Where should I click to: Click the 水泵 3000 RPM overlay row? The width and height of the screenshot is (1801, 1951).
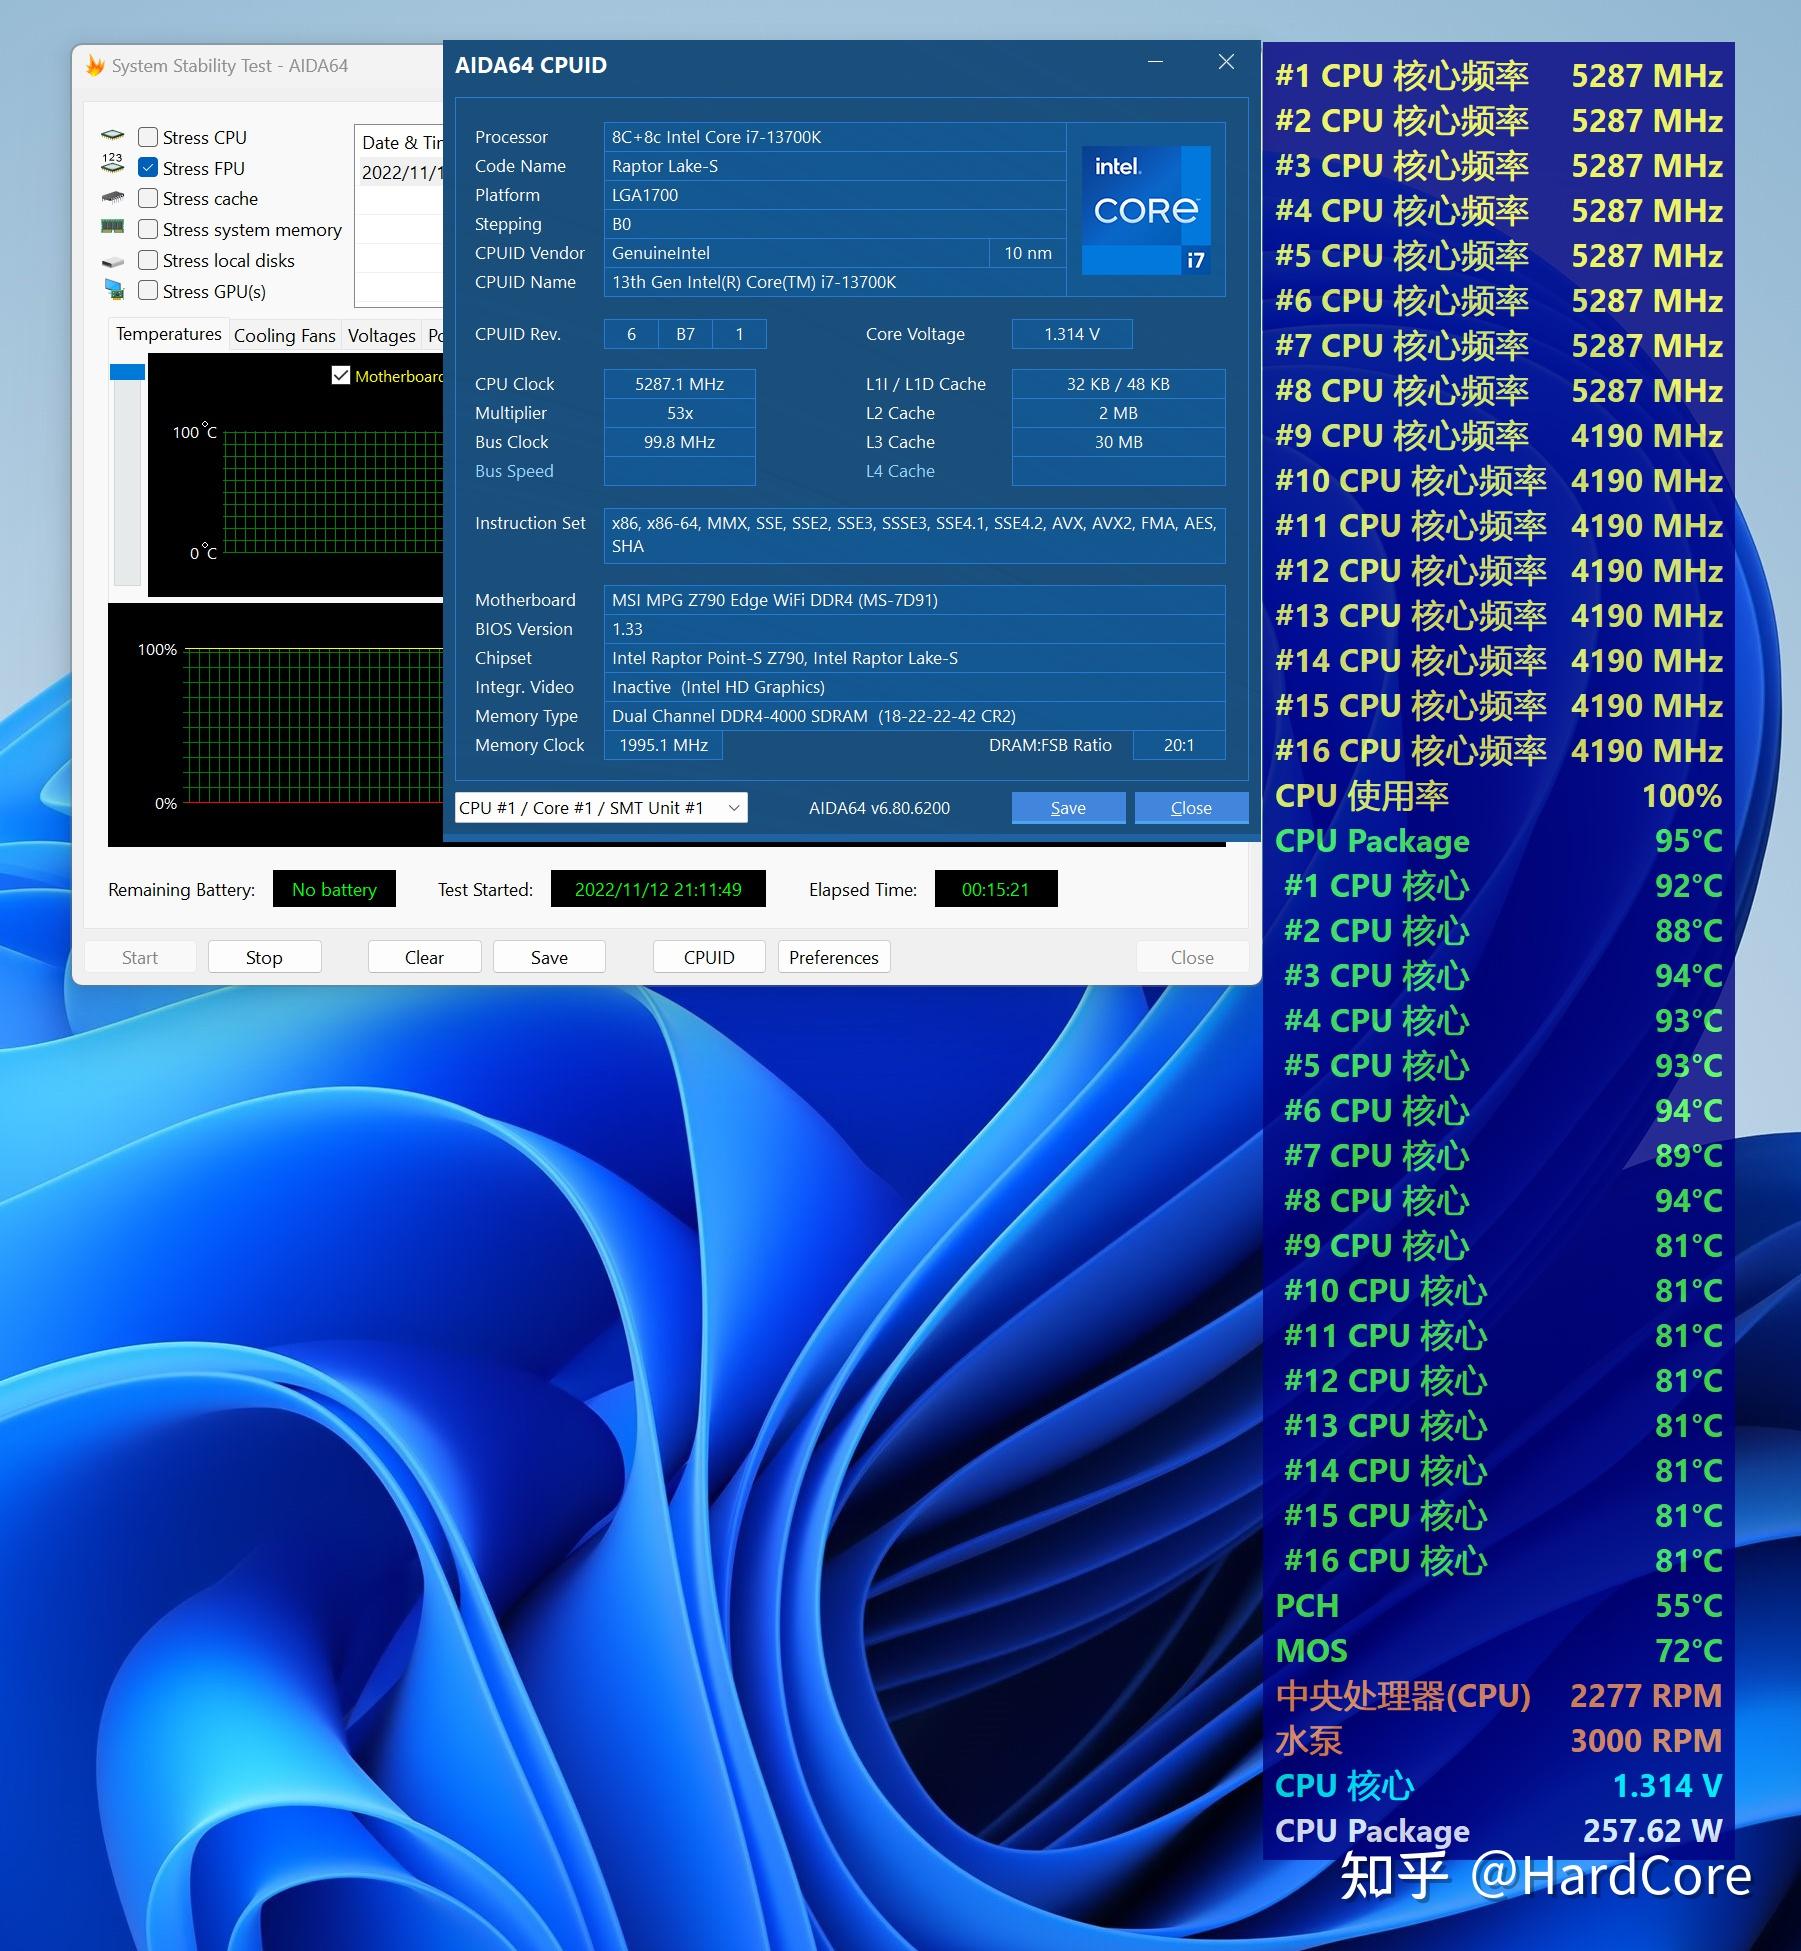1498,1740
